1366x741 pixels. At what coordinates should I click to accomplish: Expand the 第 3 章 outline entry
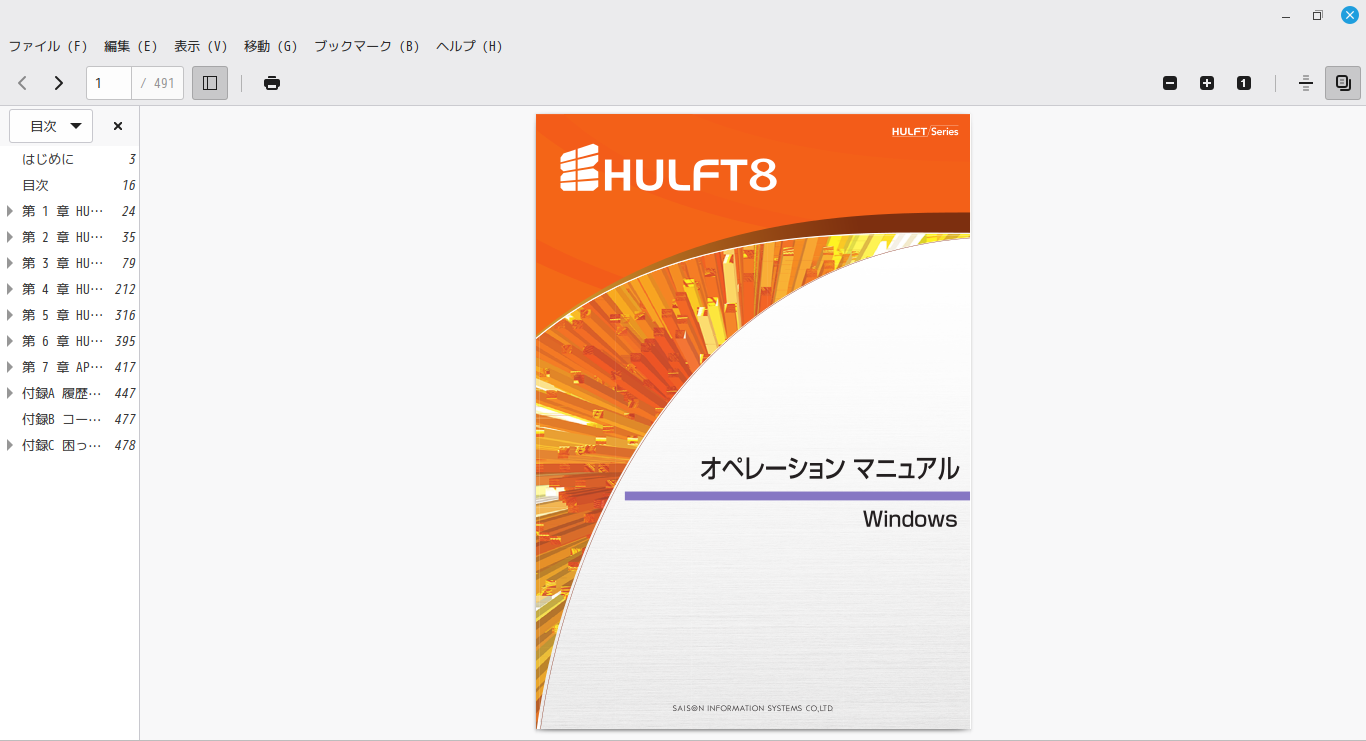click(10, 263)
